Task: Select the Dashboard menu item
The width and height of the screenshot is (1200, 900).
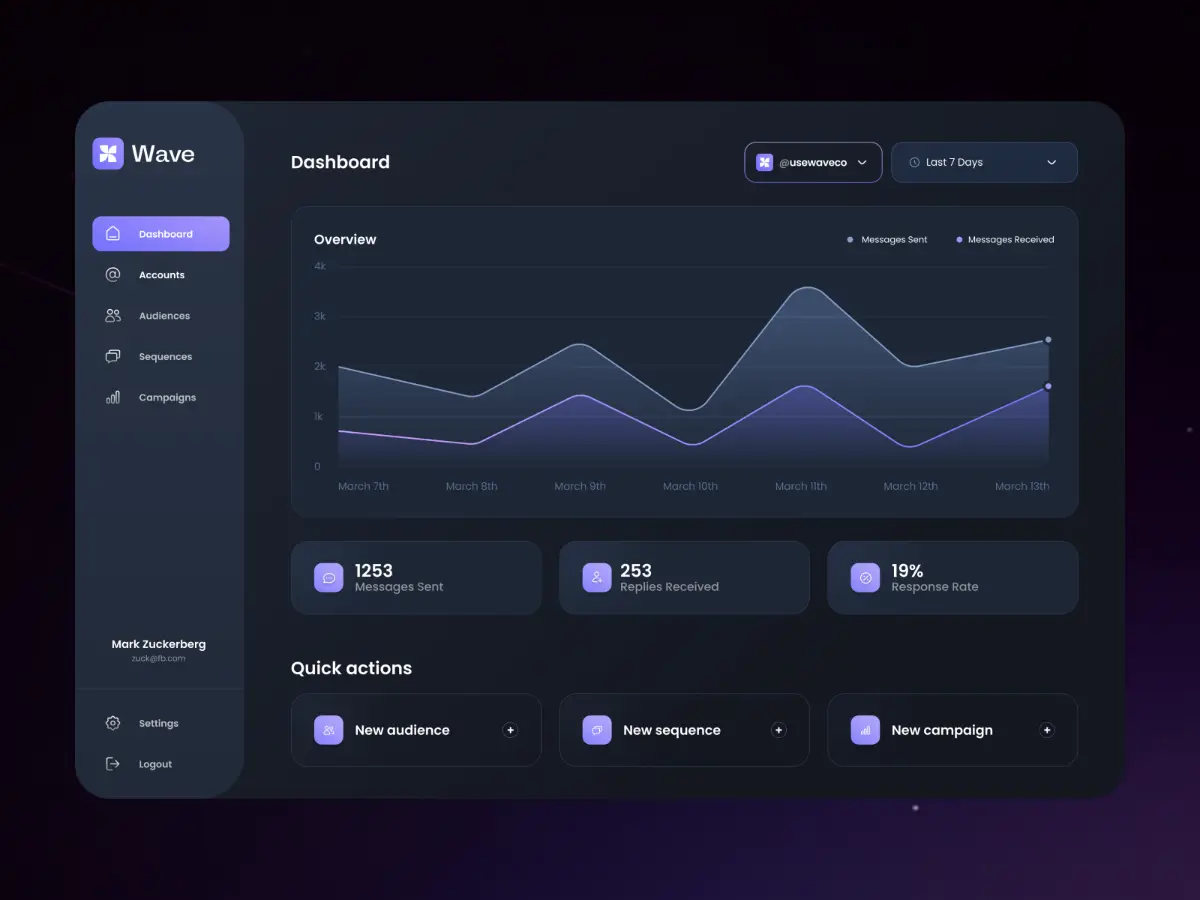Action: click(161, 234)
